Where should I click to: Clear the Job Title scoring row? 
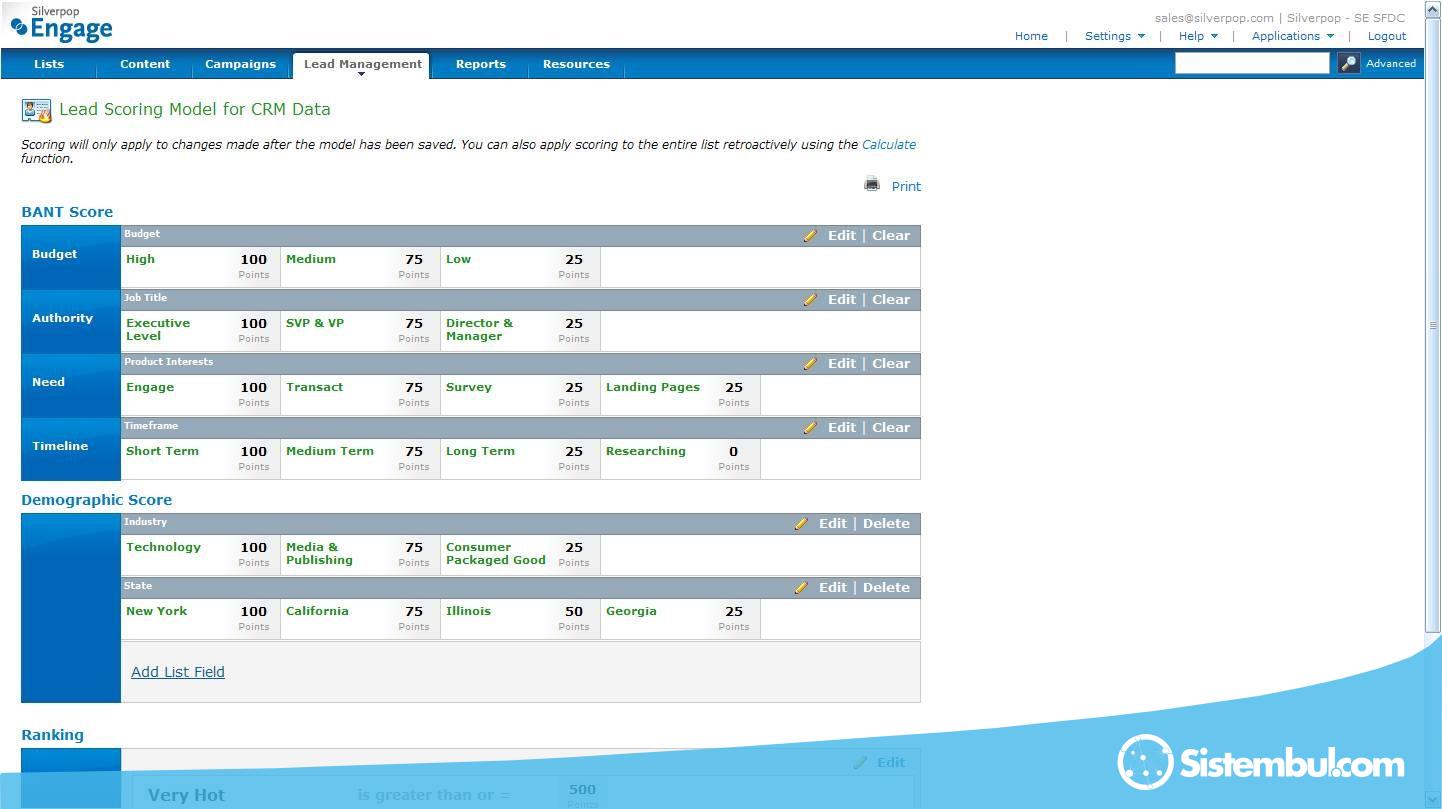coord(891,300)
